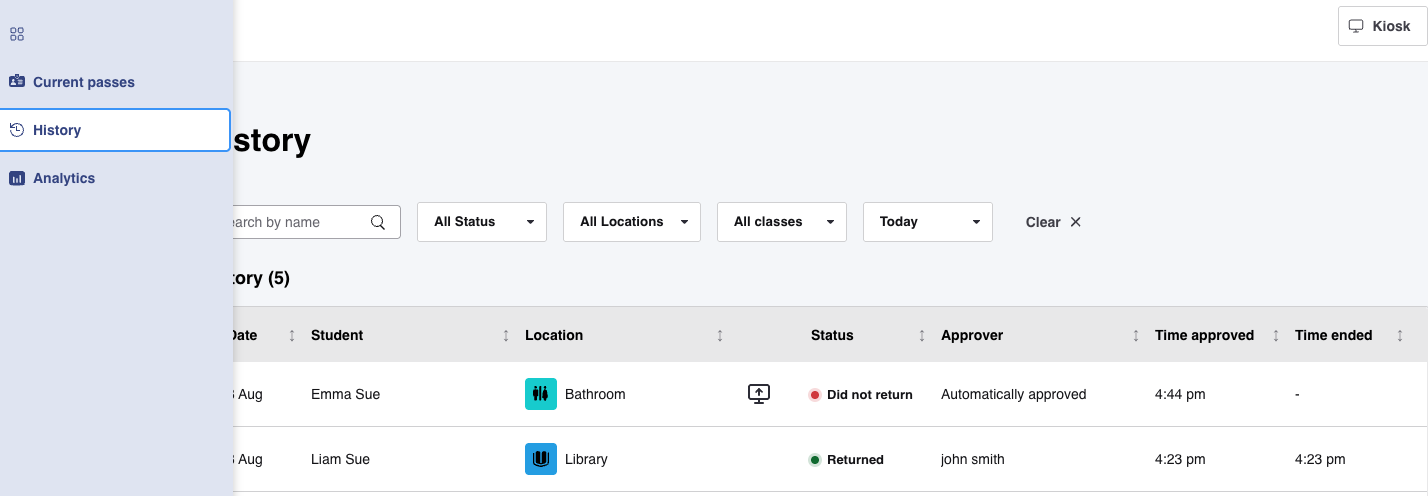
Task: Click the Bathroom location icon
Action: coord(541,394)
